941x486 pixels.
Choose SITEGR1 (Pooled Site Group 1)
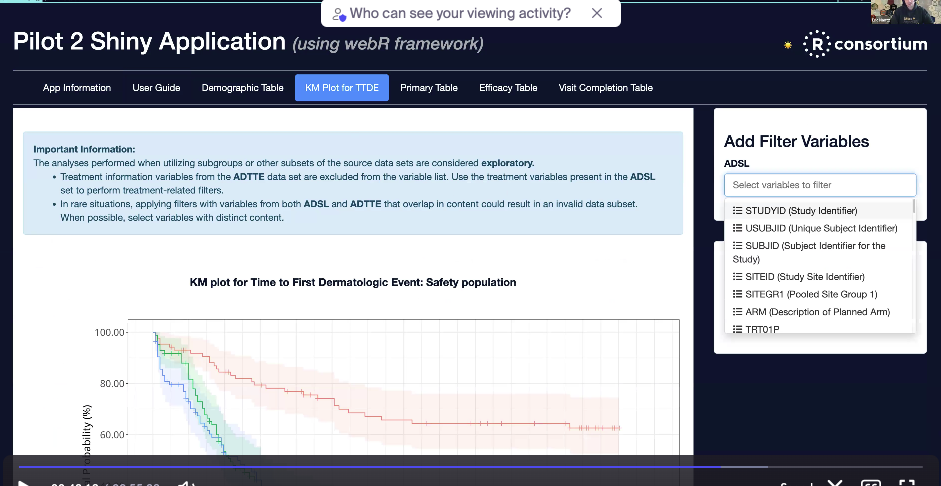(810, 294)
